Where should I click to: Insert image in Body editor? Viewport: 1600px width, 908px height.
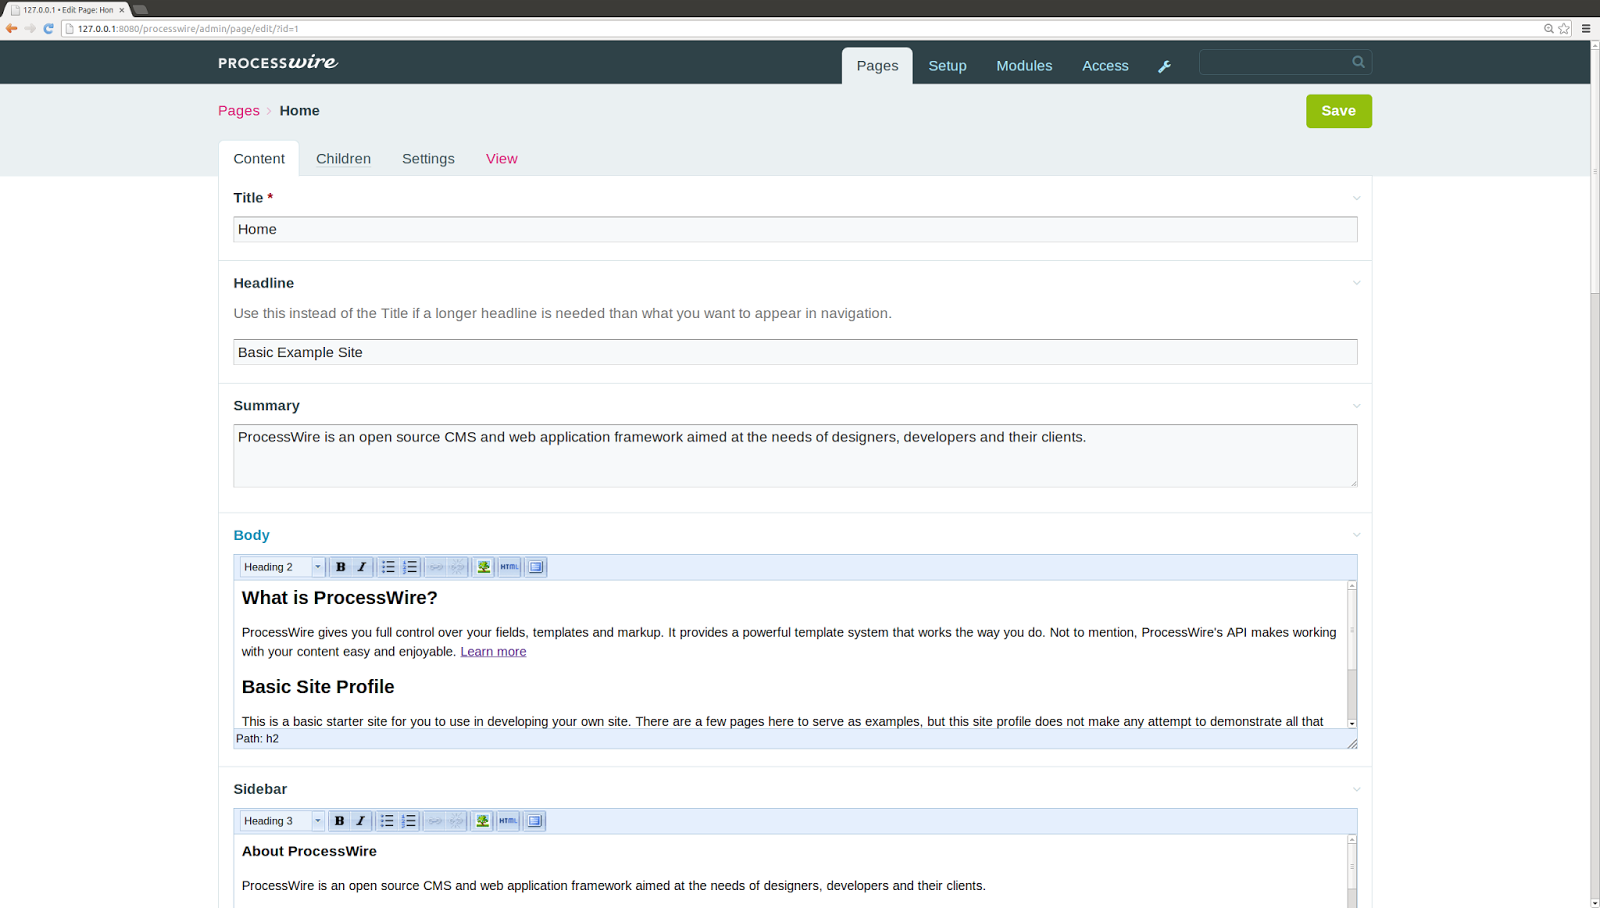coord(484,567)
